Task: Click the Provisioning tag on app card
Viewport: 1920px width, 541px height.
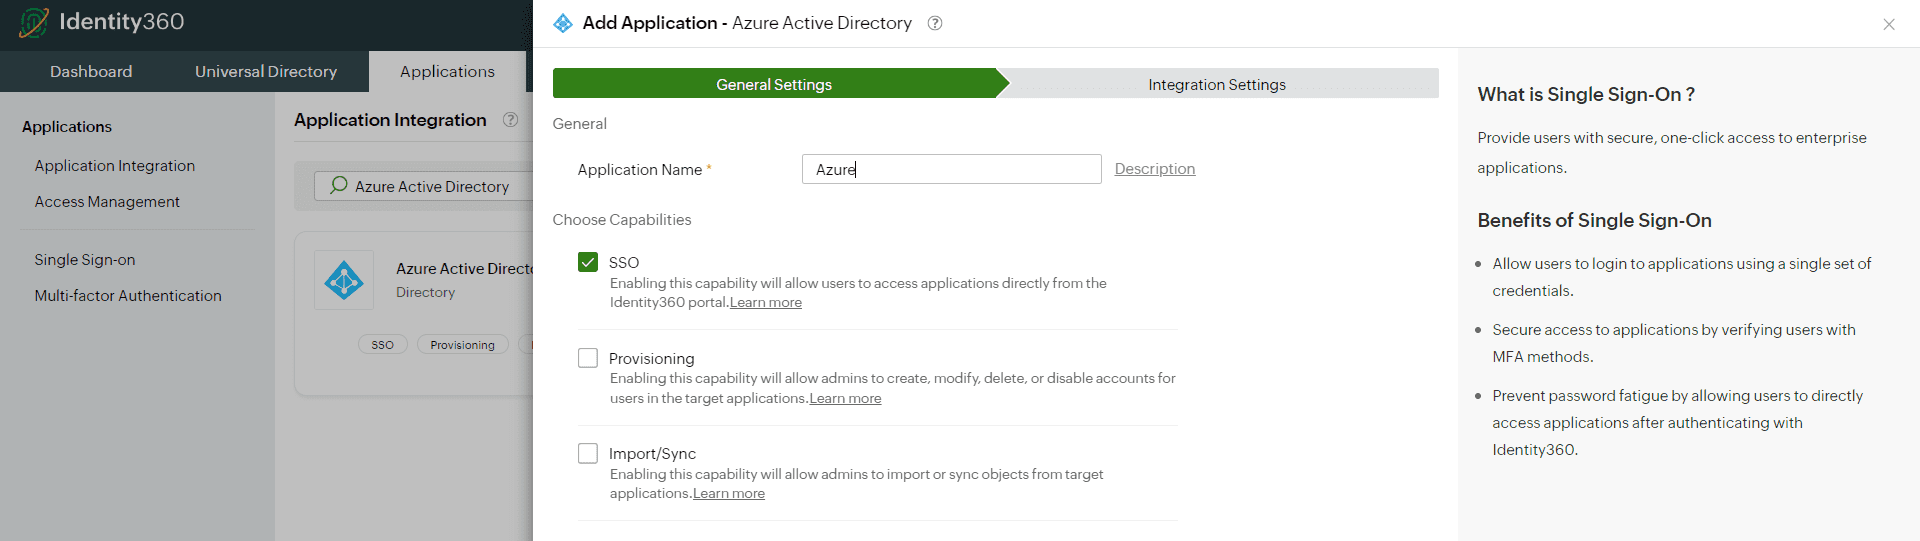Action: click(x=462, y=345)
